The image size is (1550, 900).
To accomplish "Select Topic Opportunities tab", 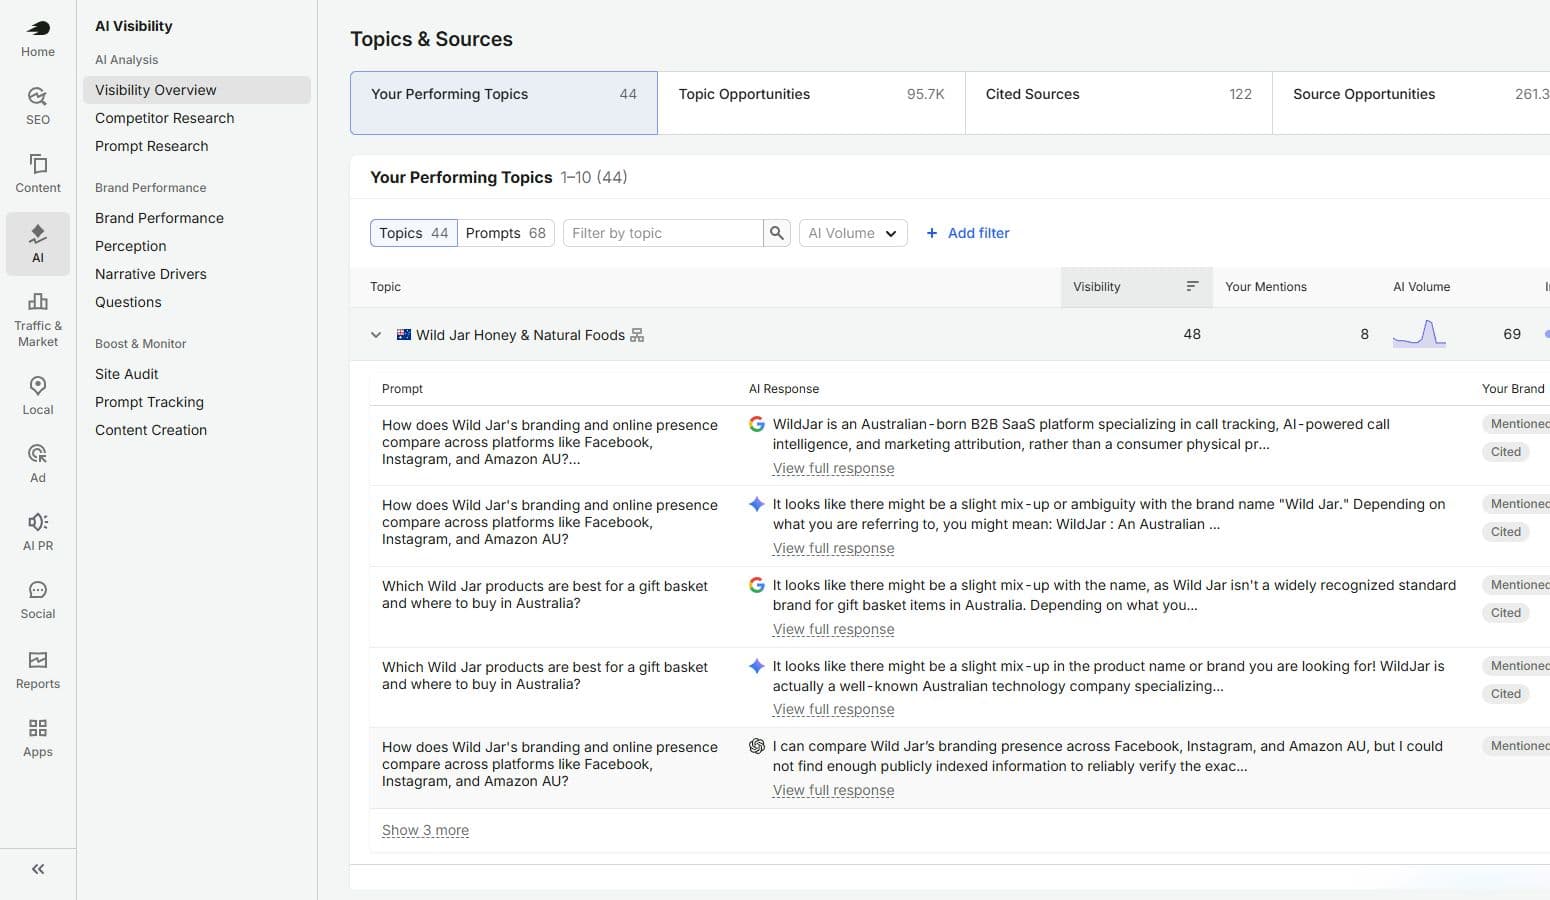I will click(811, 103).
